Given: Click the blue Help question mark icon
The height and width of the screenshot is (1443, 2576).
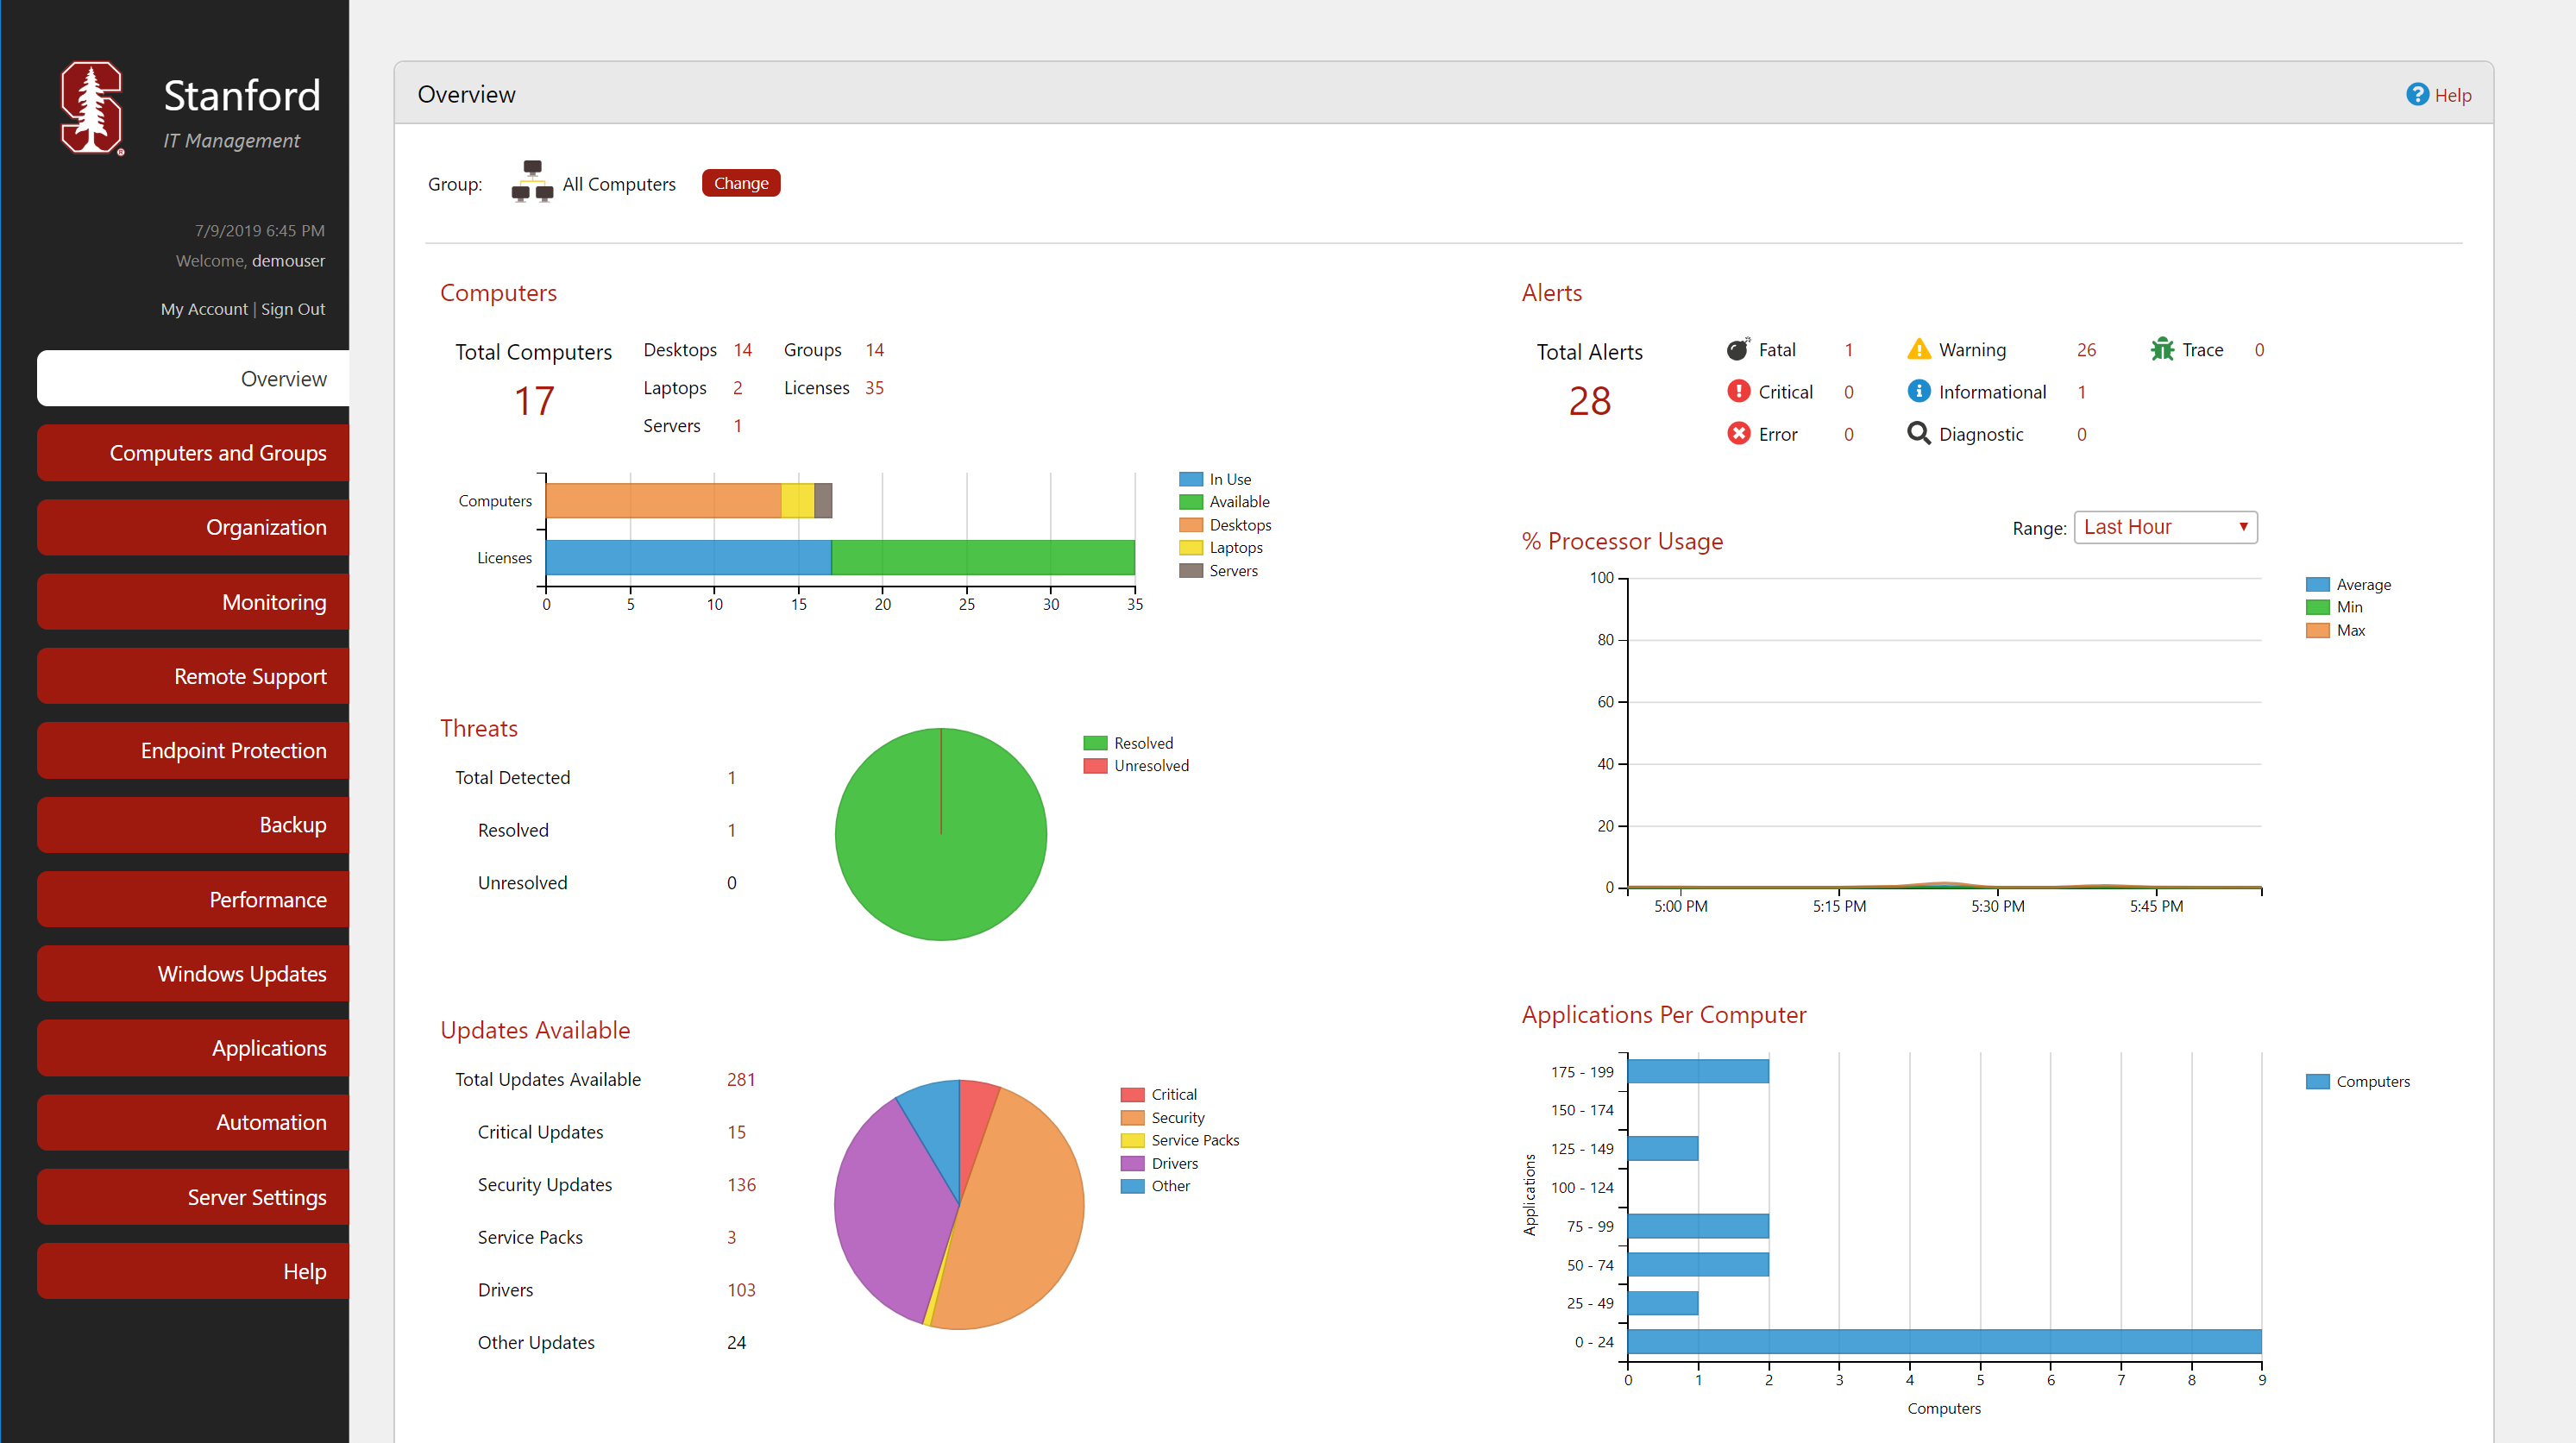Looking at the screenshot, I should coord(2417,94).
